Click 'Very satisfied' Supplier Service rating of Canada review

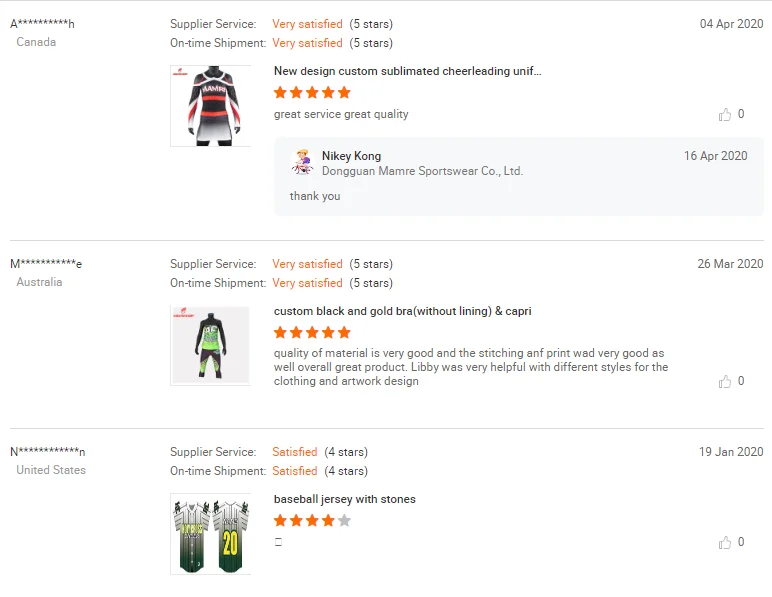coord(307,24)
